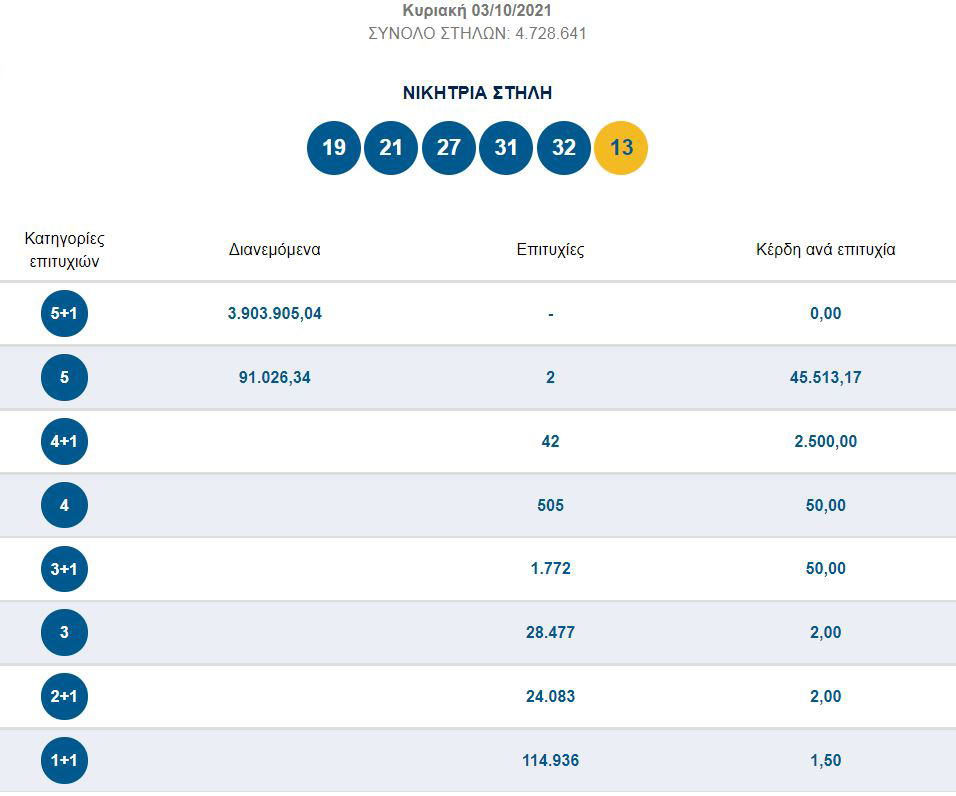The height and width of the screenshot is (796, 956).
Task: Select the 3+1 category badge
Action: (64, 569)
